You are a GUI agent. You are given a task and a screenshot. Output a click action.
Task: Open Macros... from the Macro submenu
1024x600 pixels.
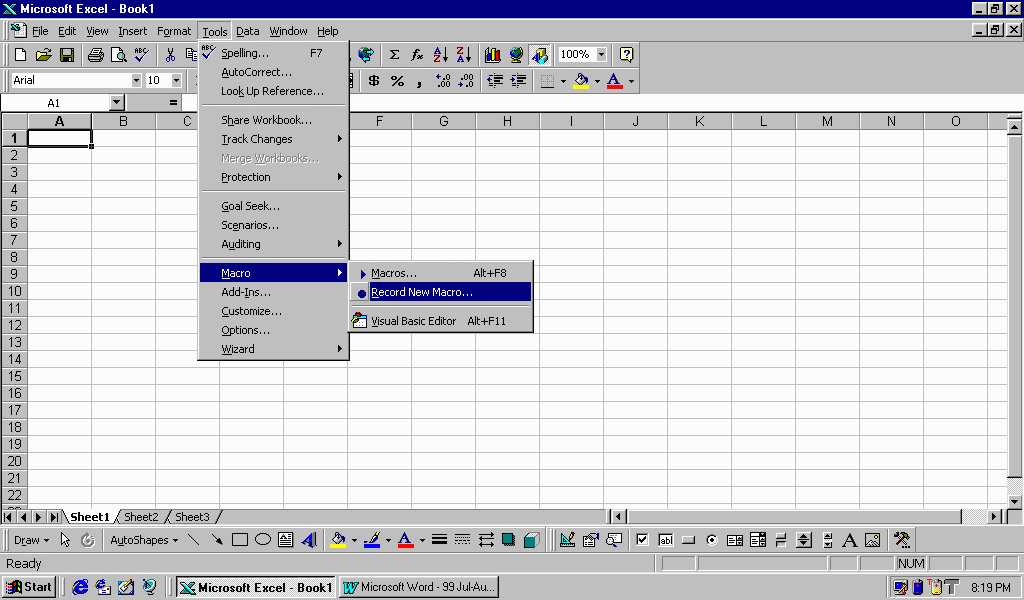point(441,273)
